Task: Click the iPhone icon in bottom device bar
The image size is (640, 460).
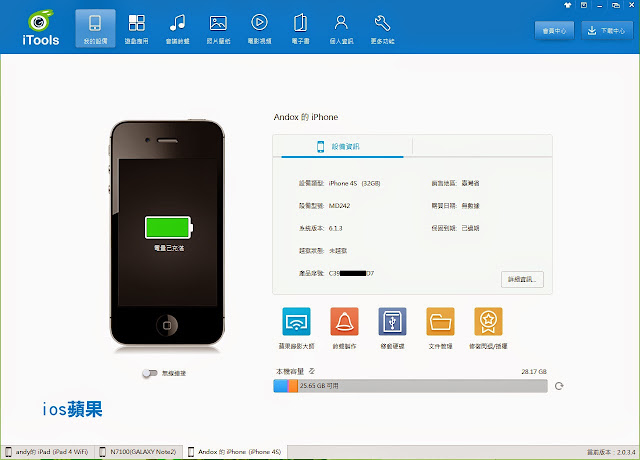Action: tap(191, 452)
